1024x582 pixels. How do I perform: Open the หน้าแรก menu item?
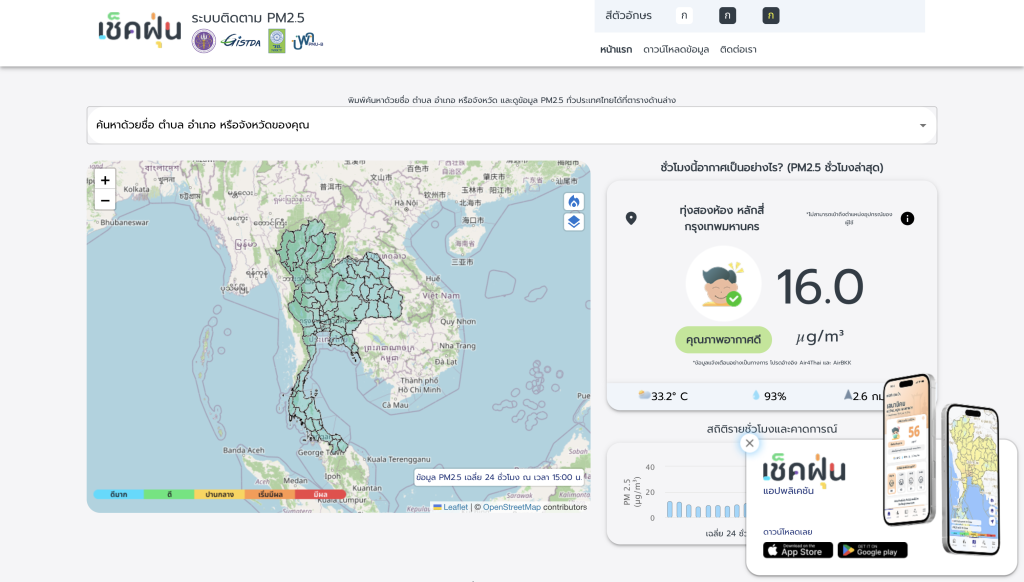pos(616,50)
